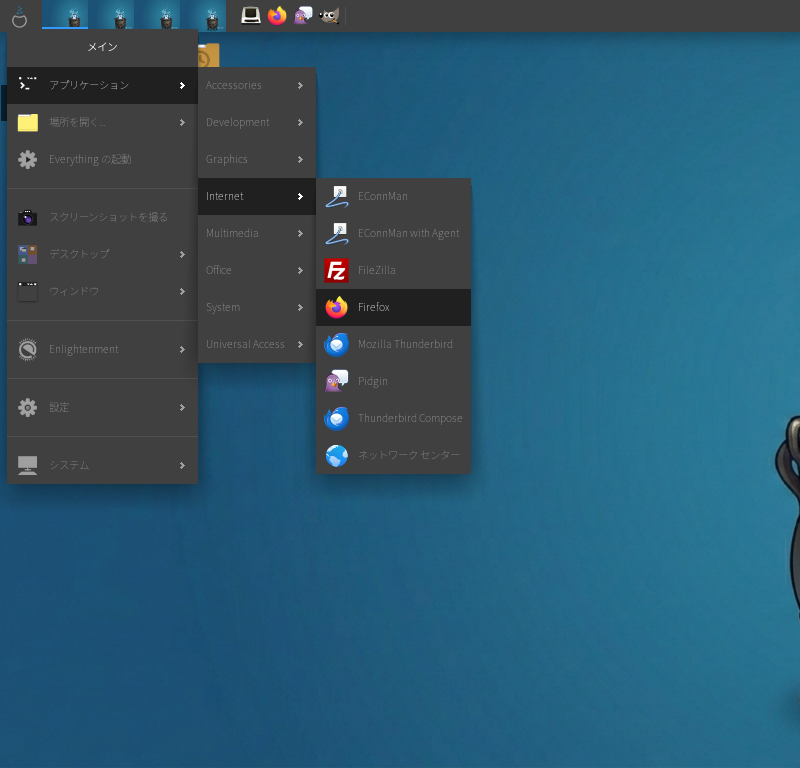
Task: Click the desktop grid icon beside デスクトップ
Action: 28,254
